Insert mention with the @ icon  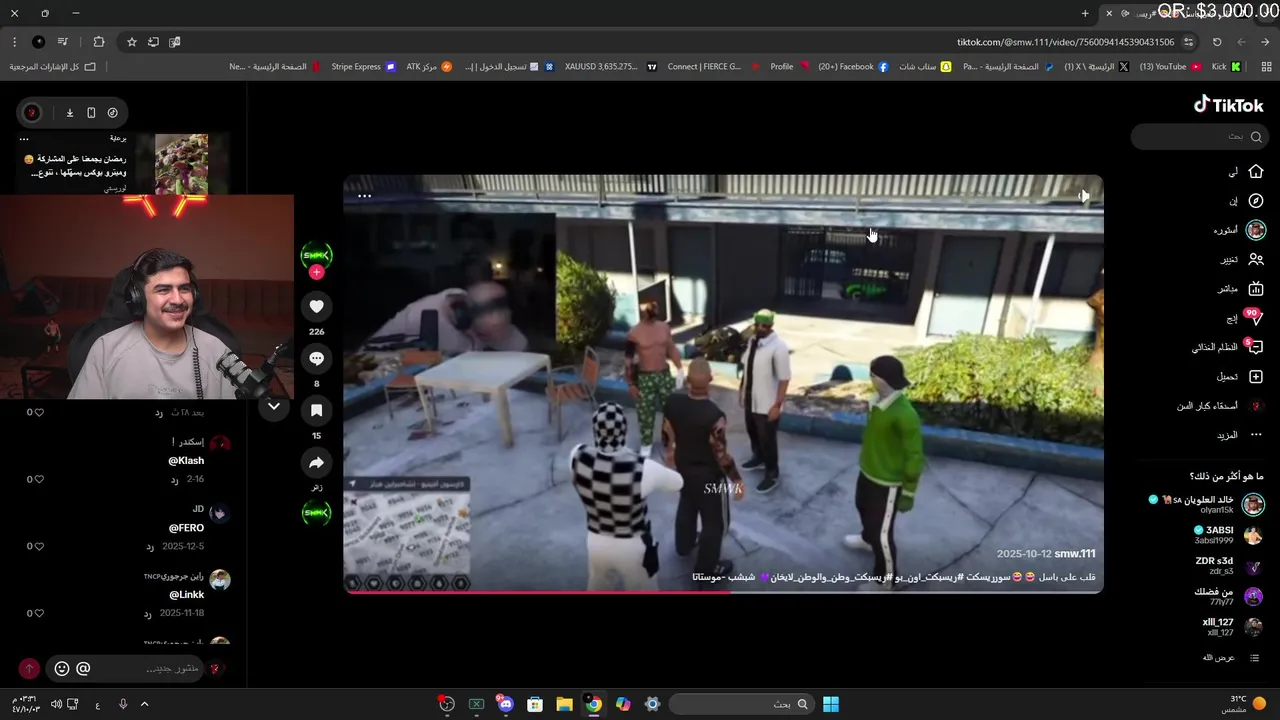click(83, 668)
